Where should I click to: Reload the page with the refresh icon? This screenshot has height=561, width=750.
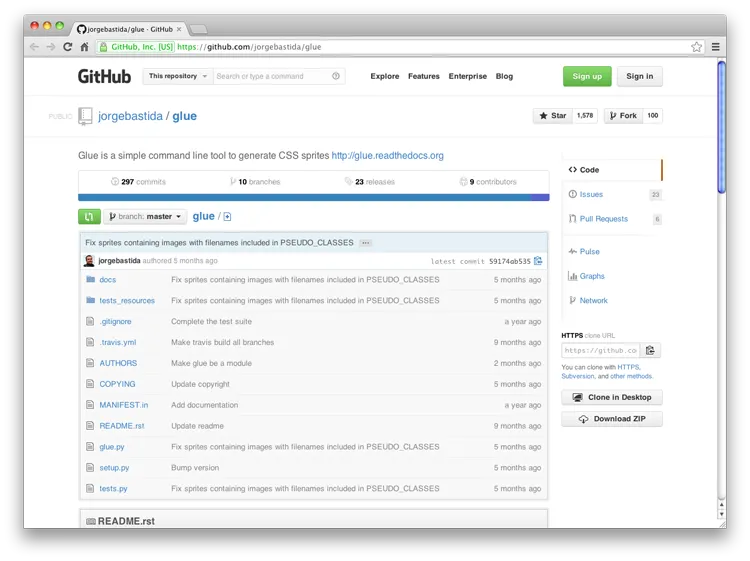(x=67, y=47)
